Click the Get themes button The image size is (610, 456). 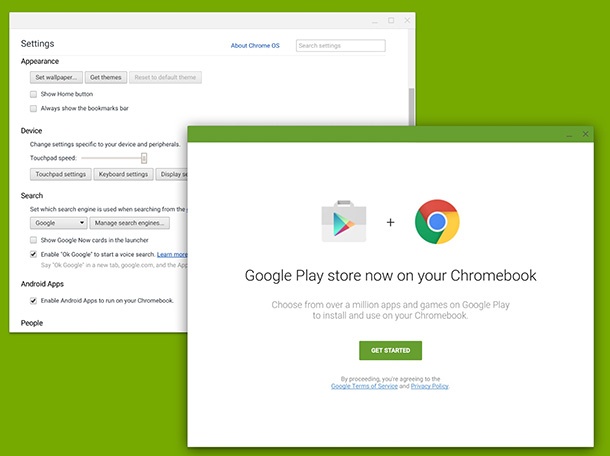click(106, 77)
